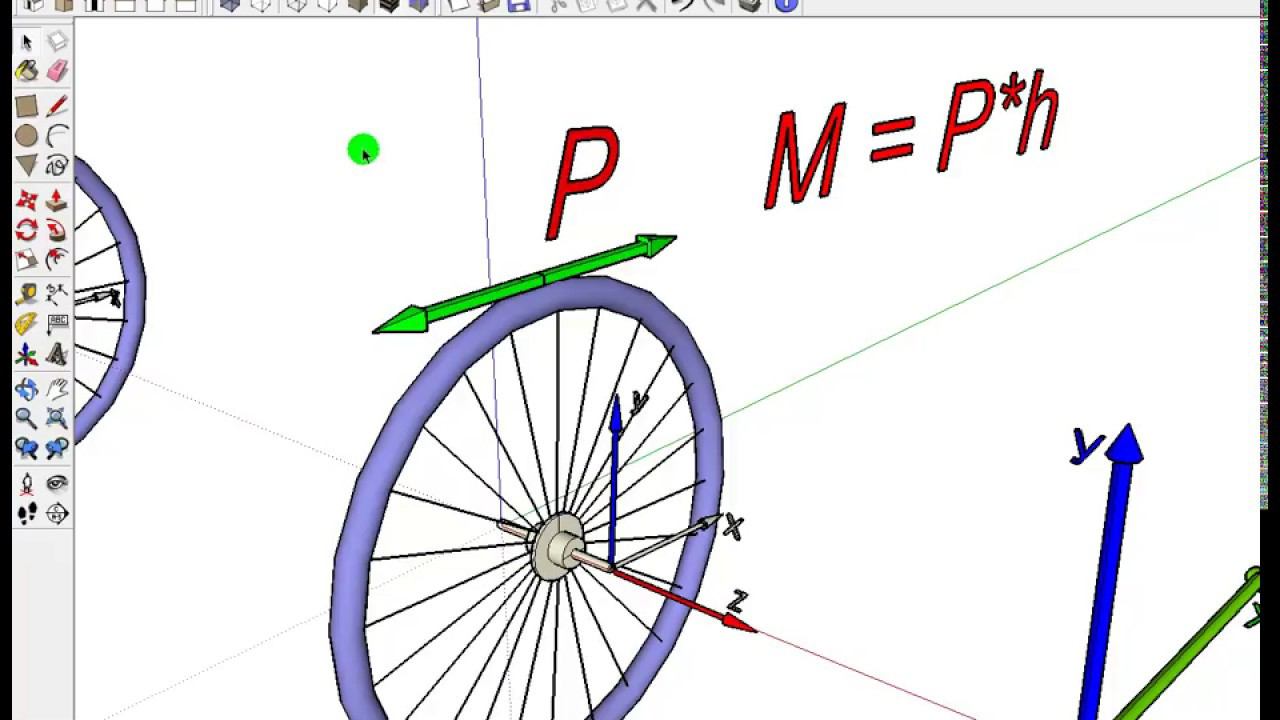Select the Dimension tool
Image resolution: width=1280 pixels, height=720 pixels.
click(57, 295)
